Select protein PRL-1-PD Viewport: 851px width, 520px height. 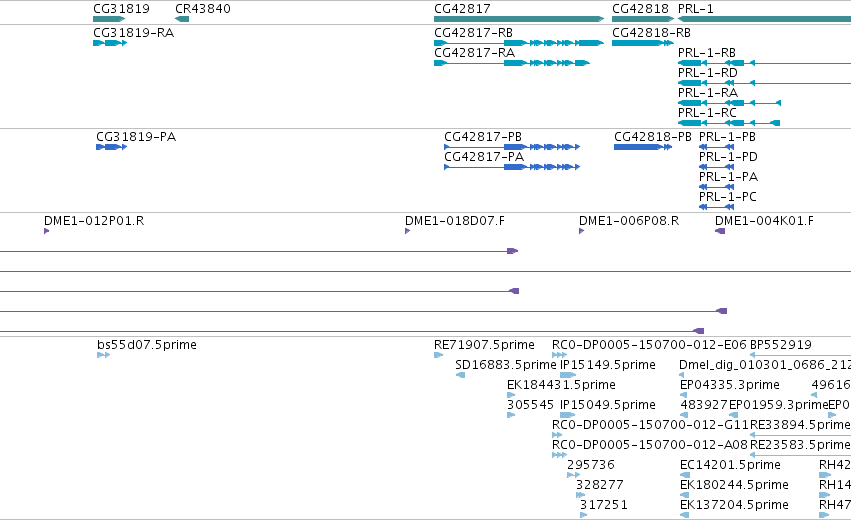pyautogui.click(x=716, y=167)
